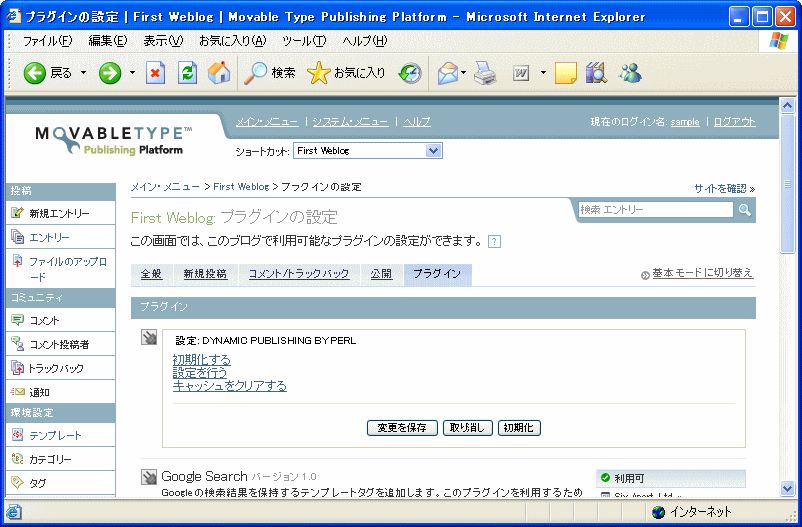The width and height of the screenshot is (802, 527).
Task: Expand the Back button history arrow
Action: pyautogui.click(x=83, y=73)
